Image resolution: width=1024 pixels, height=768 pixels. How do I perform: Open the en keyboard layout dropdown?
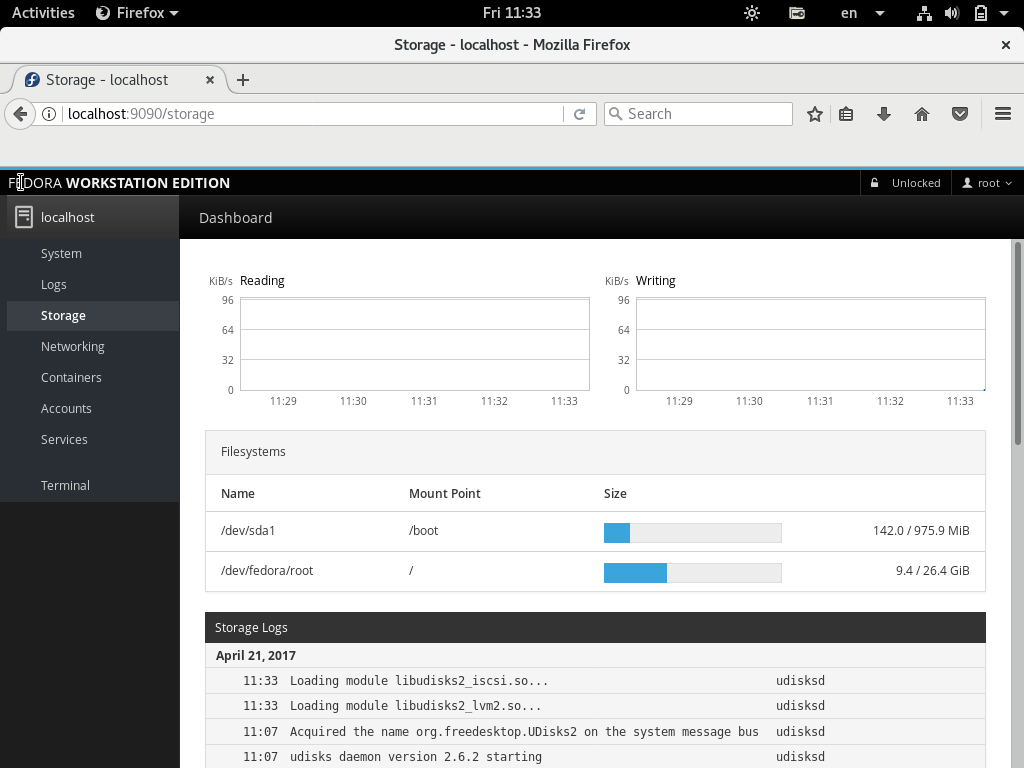click(x=862, y=13)
